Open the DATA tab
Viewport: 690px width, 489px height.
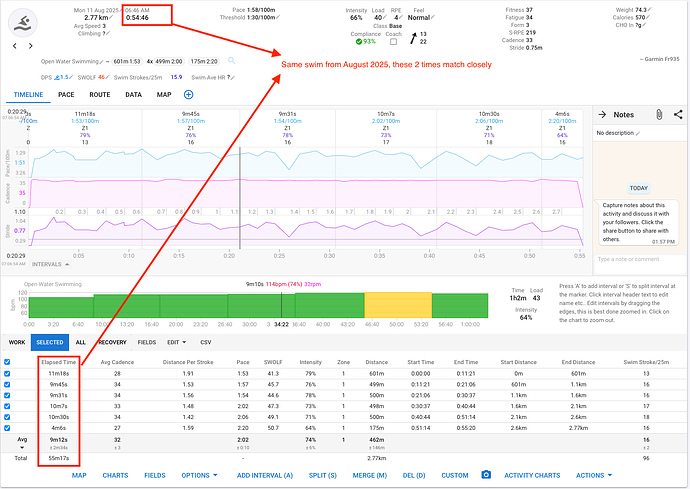point(133,95)
